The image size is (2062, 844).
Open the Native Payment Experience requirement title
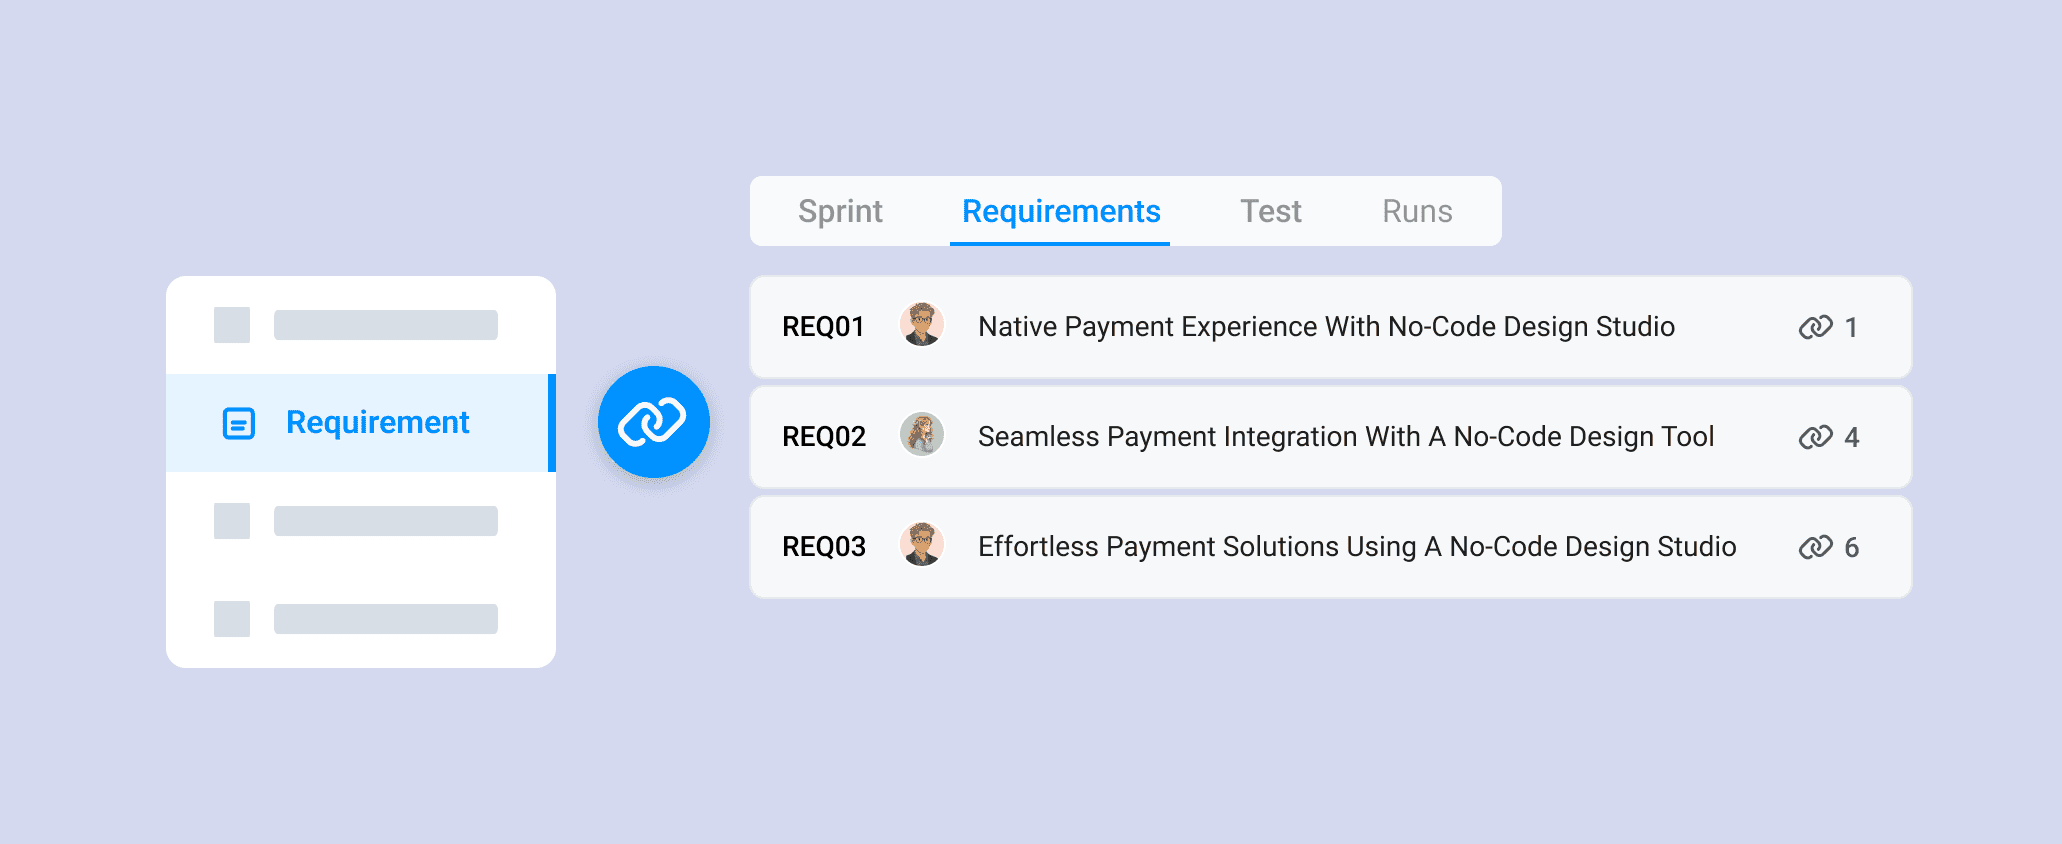(x=1326, y=327)
